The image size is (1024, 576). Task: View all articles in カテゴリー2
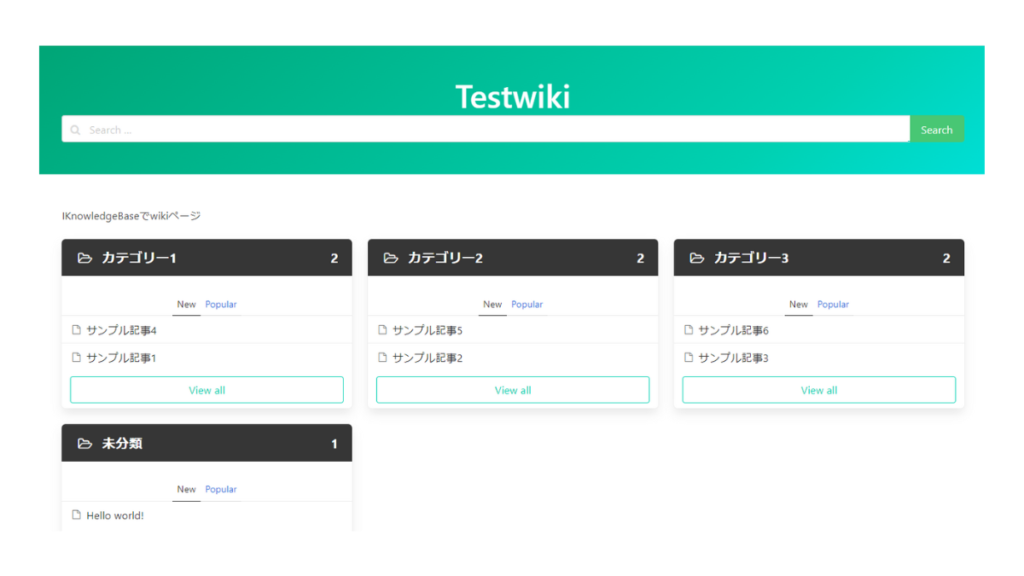click(x=513, y=390)
